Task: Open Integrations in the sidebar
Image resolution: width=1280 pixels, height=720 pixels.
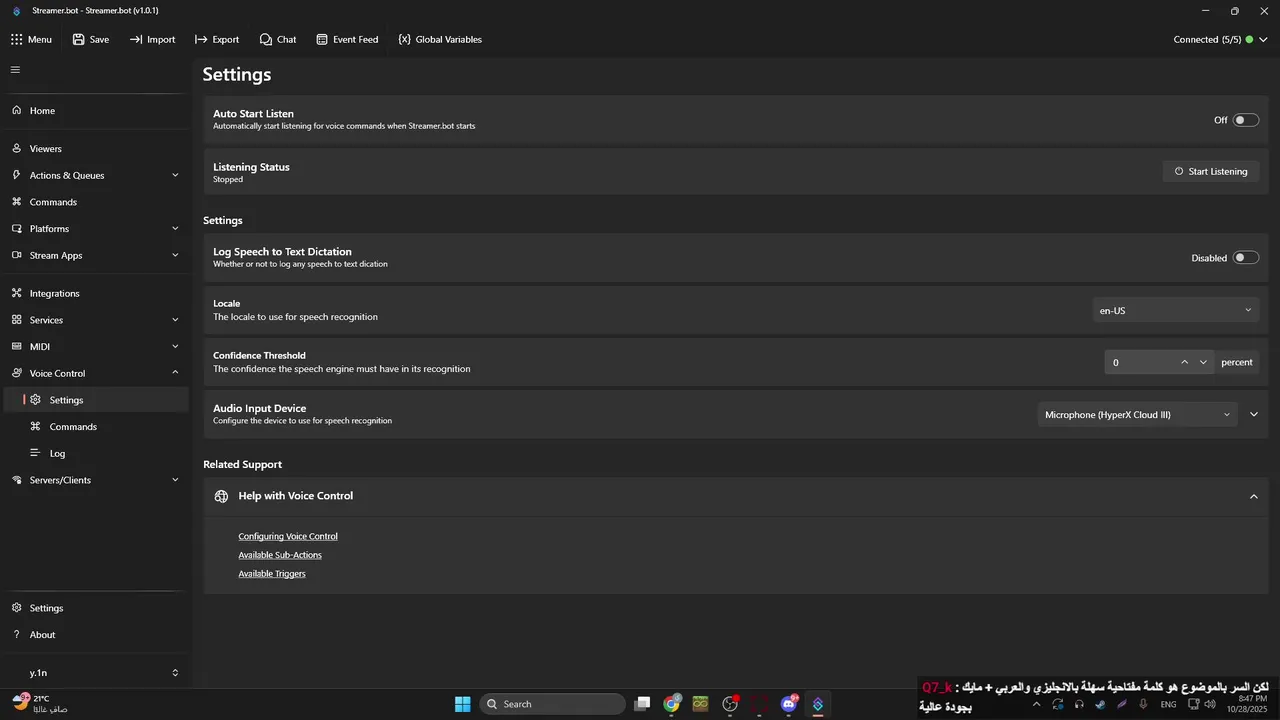Action: coord(94,294)
